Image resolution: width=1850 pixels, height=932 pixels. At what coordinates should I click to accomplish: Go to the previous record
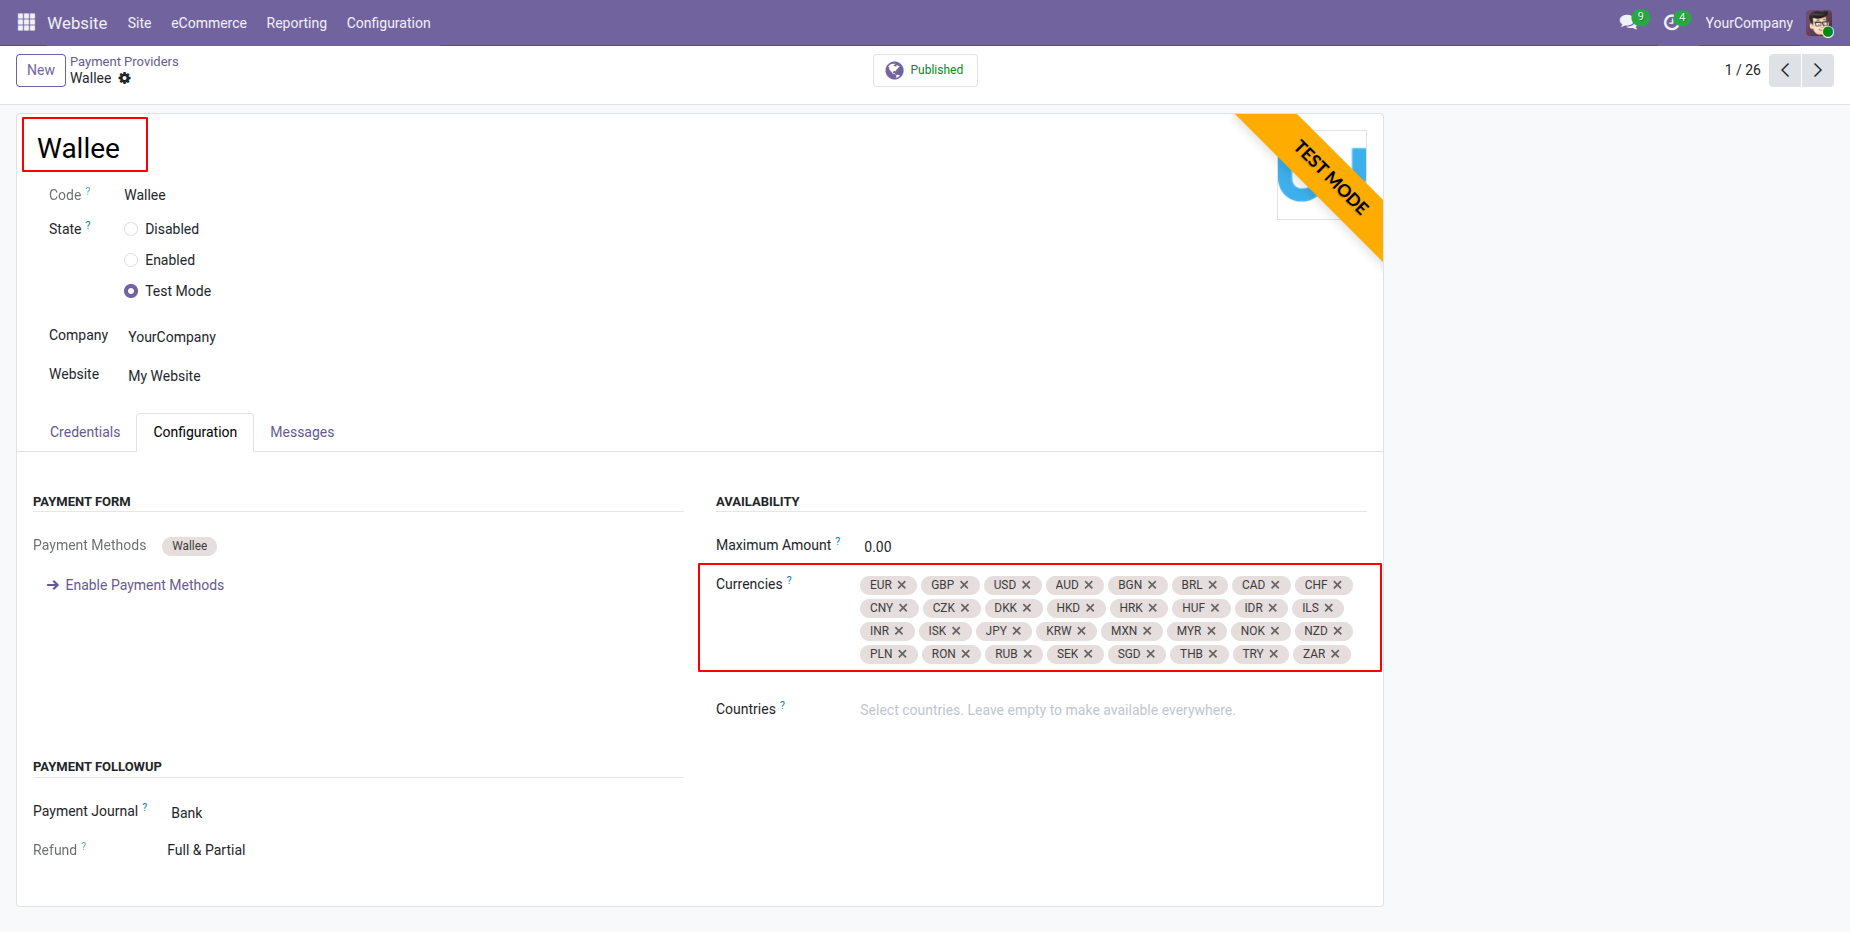coord(1785,70)
